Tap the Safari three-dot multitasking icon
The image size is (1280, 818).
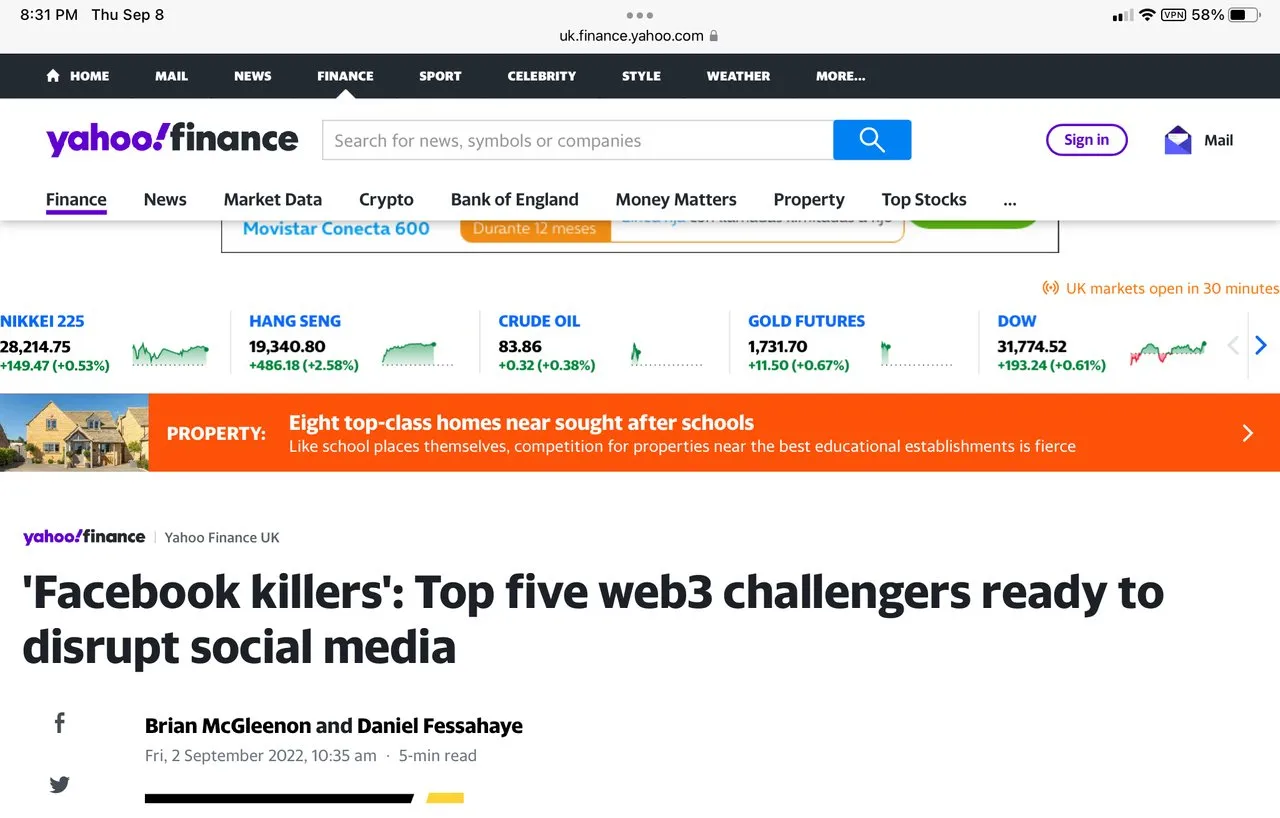[639, 15]
